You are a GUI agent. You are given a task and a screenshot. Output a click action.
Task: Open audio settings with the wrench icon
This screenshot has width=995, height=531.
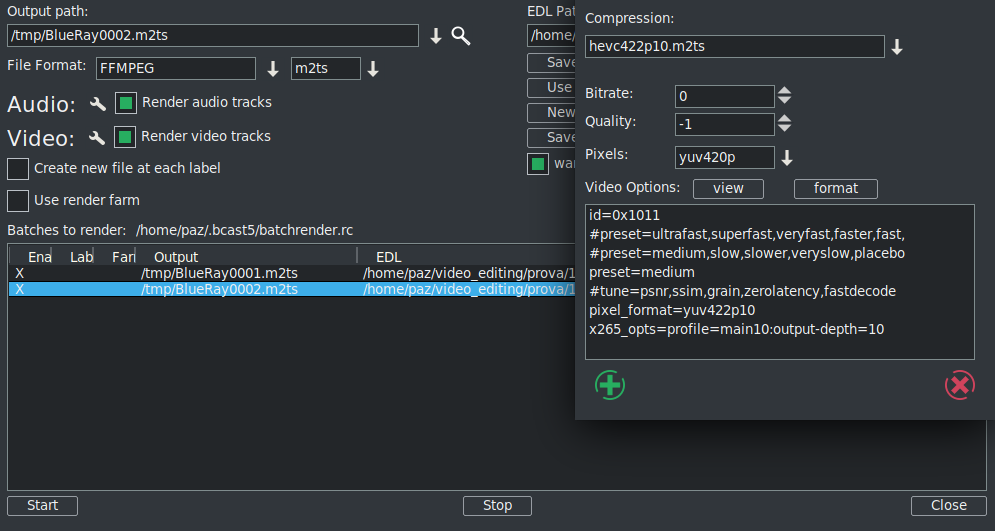tap(98, 104)
